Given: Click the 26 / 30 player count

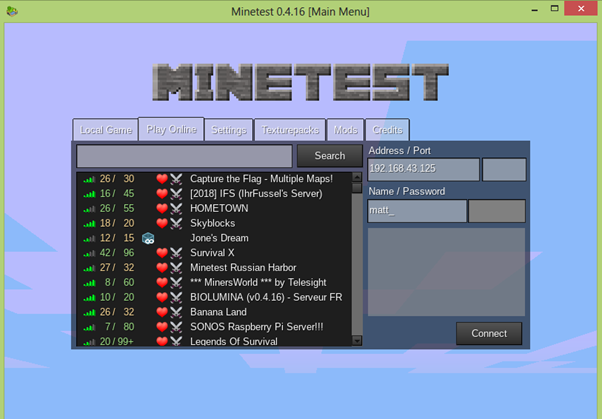Looking at the screenshot, I should click(x=117, y=179).
